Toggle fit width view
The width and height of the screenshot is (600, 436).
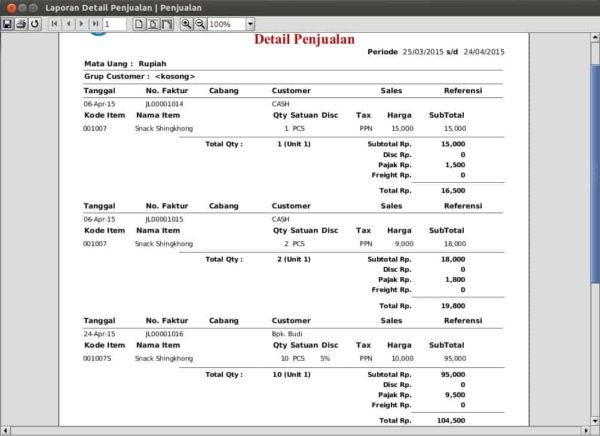coord(167,23)
